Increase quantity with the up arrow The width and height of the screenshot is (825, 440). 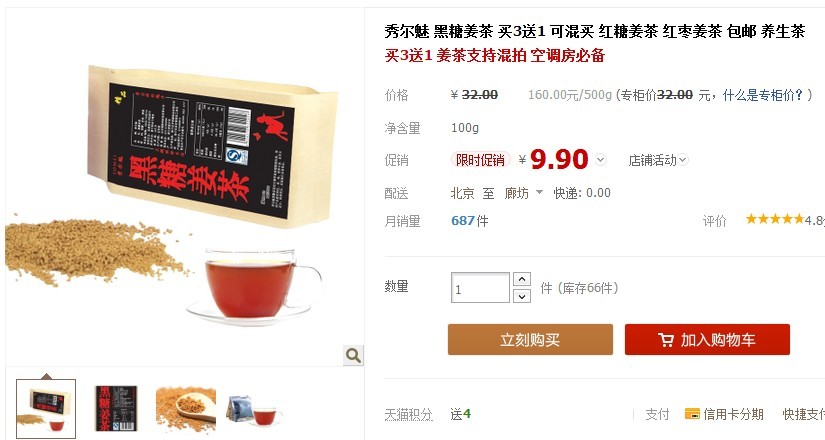[521, 279]
